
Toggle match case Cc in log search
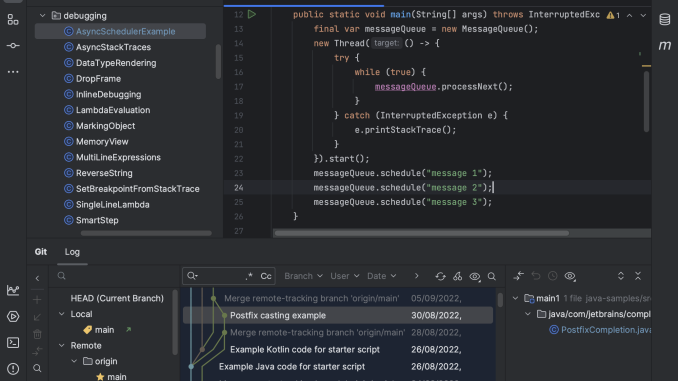tap(266, 276)
